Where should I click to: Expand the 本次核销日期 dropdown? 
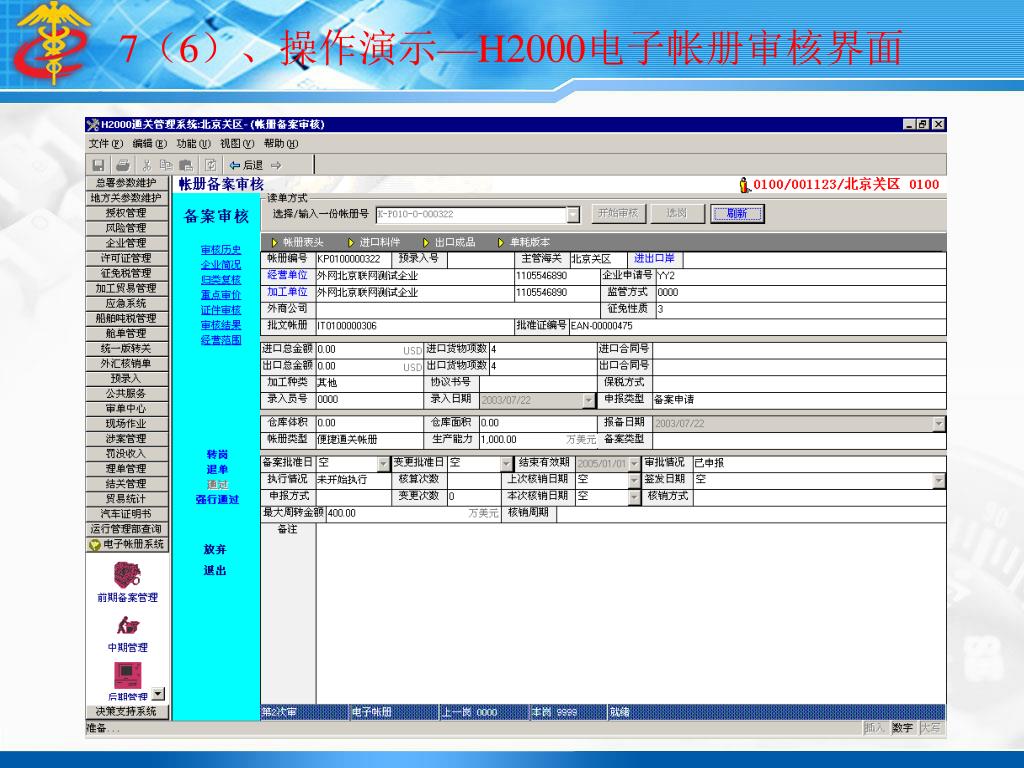point(633,497)
